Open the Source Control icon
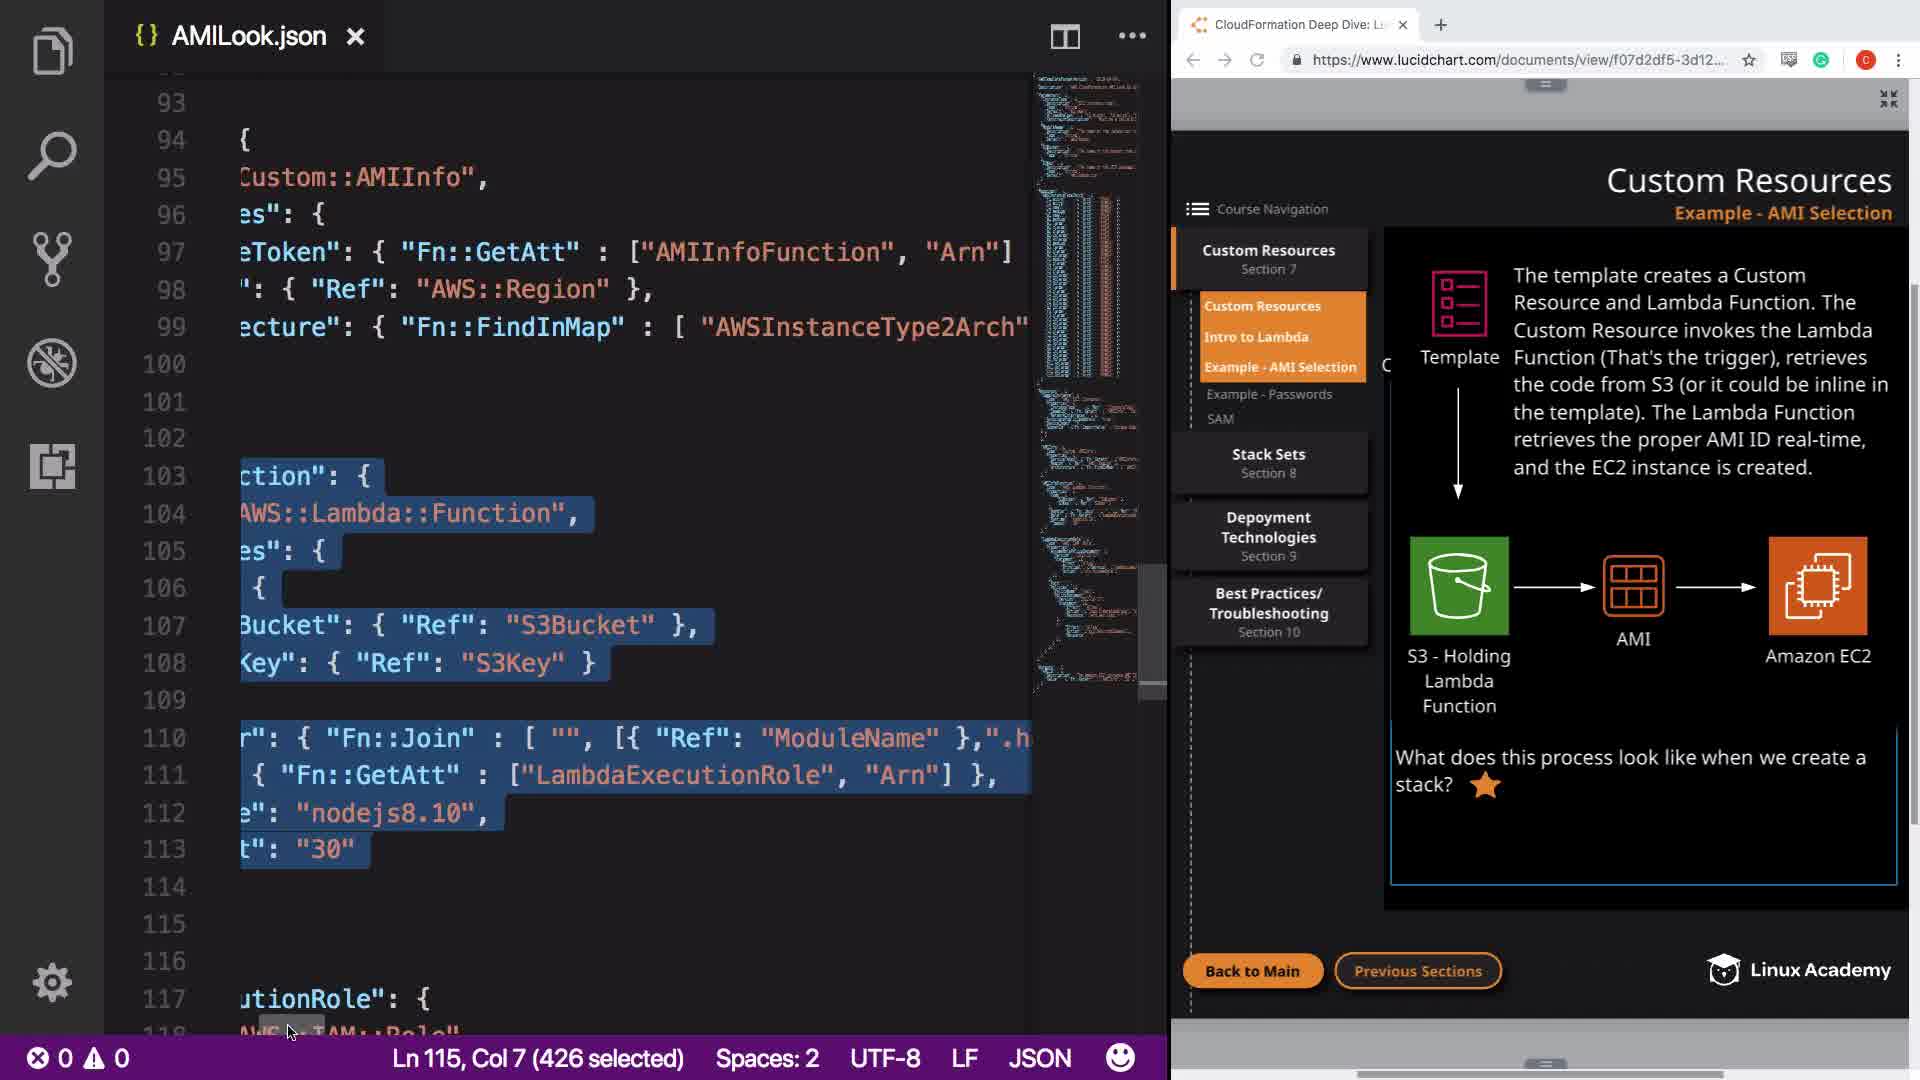This screenshot has height=1080, width=1920. pos(52,259)
